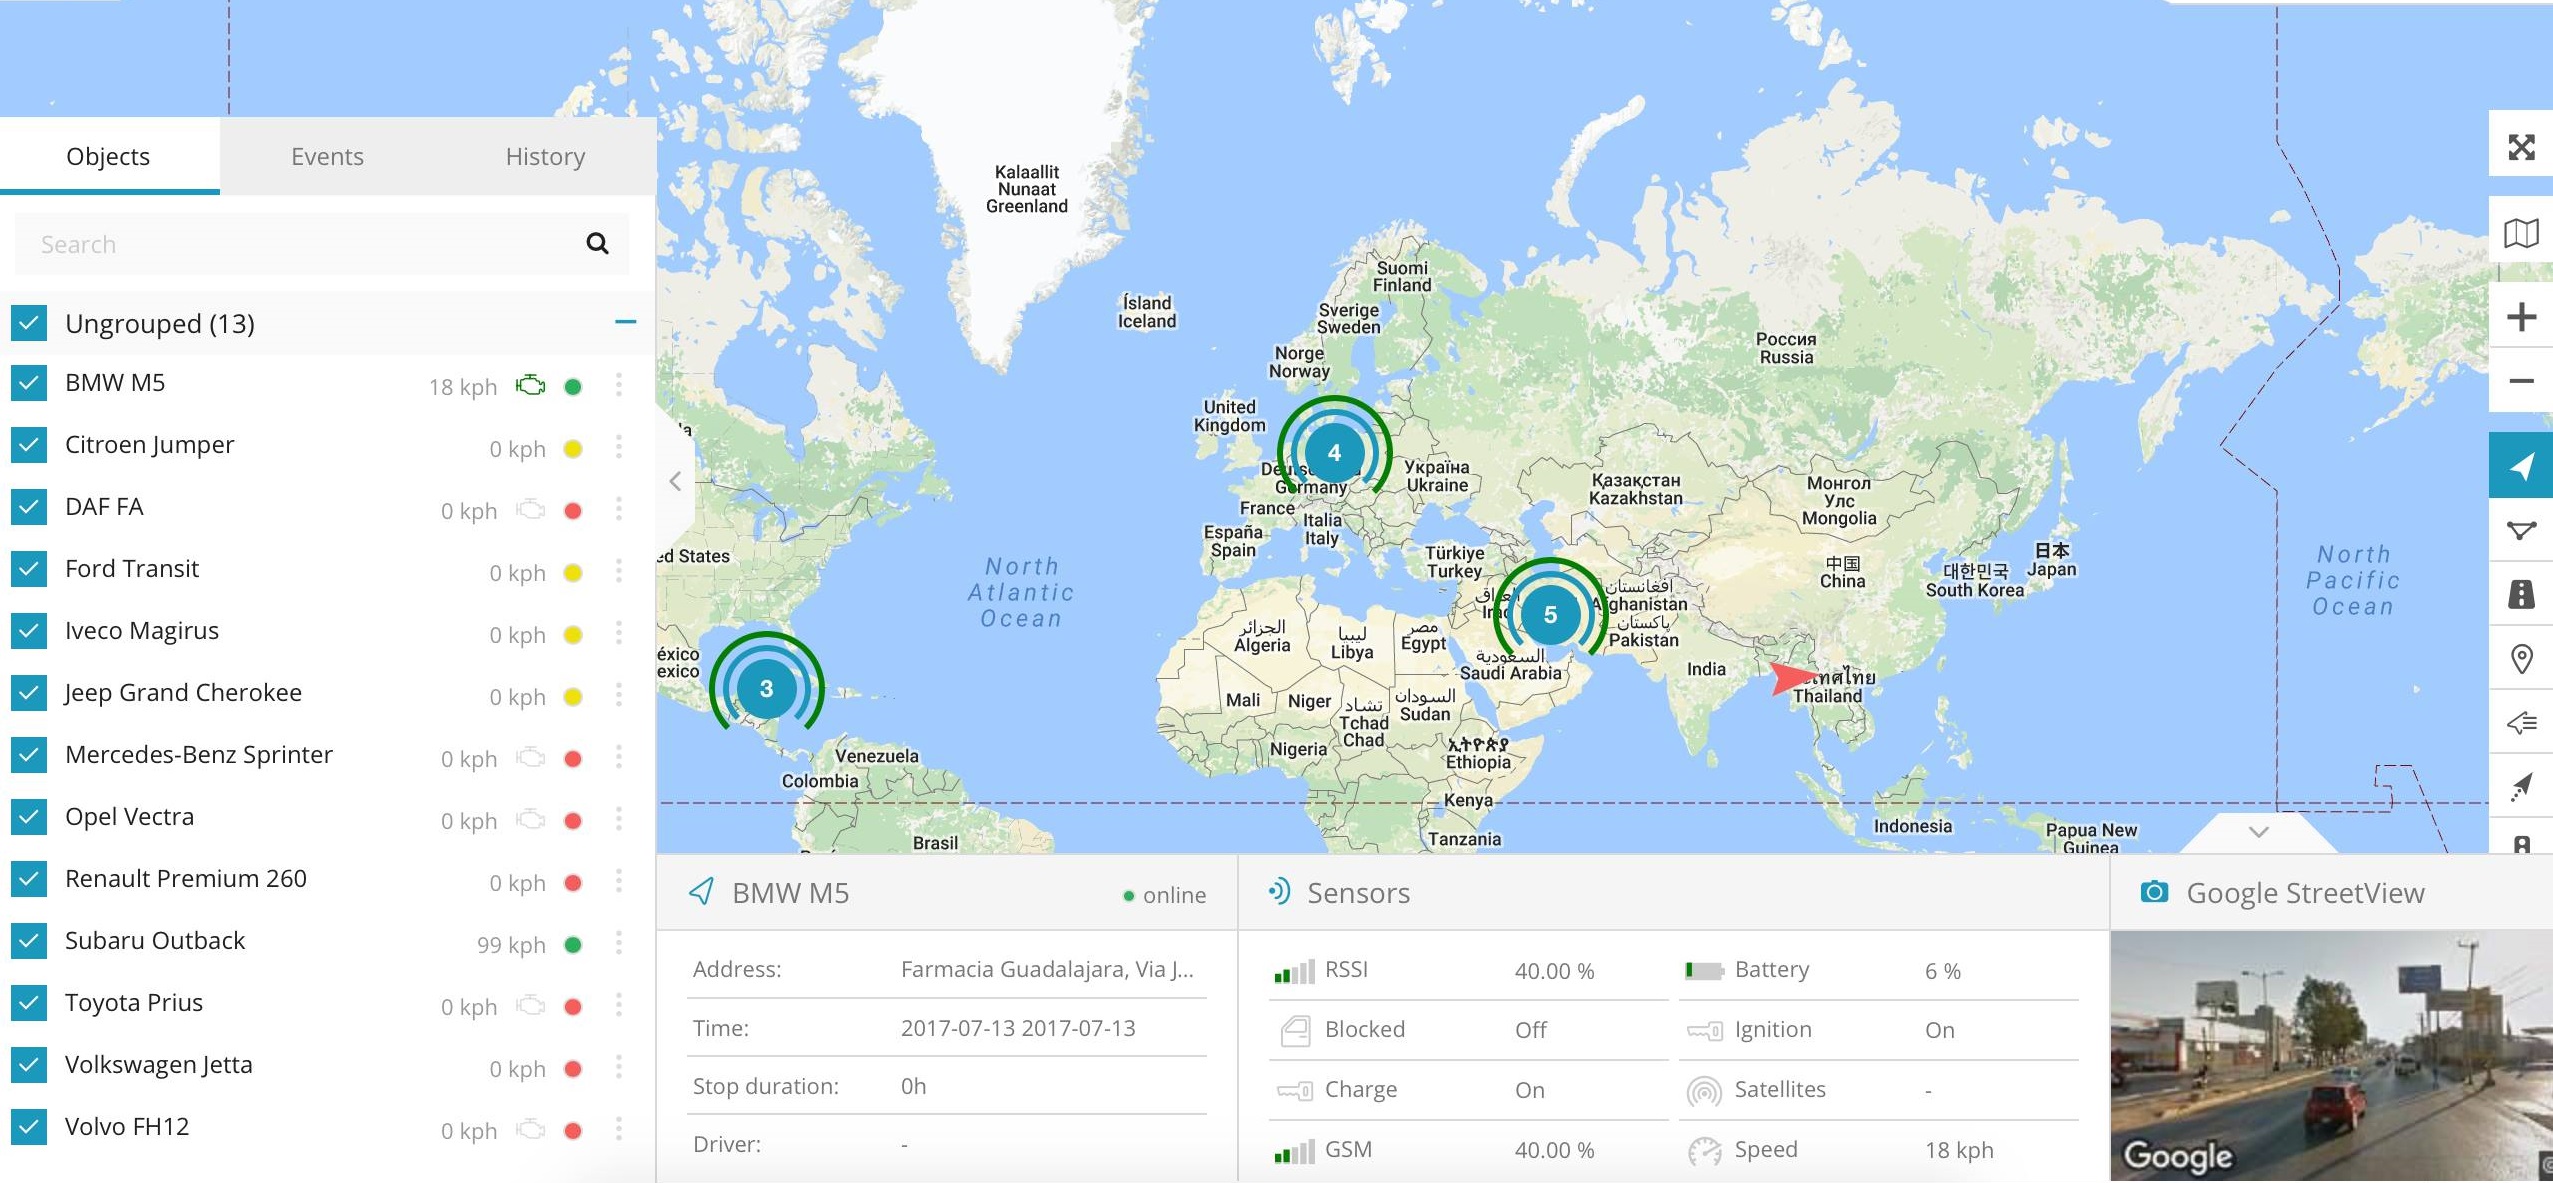Click the camera icon beside Google StreetView
2553x1183 pixels.
coord(2154,892)
